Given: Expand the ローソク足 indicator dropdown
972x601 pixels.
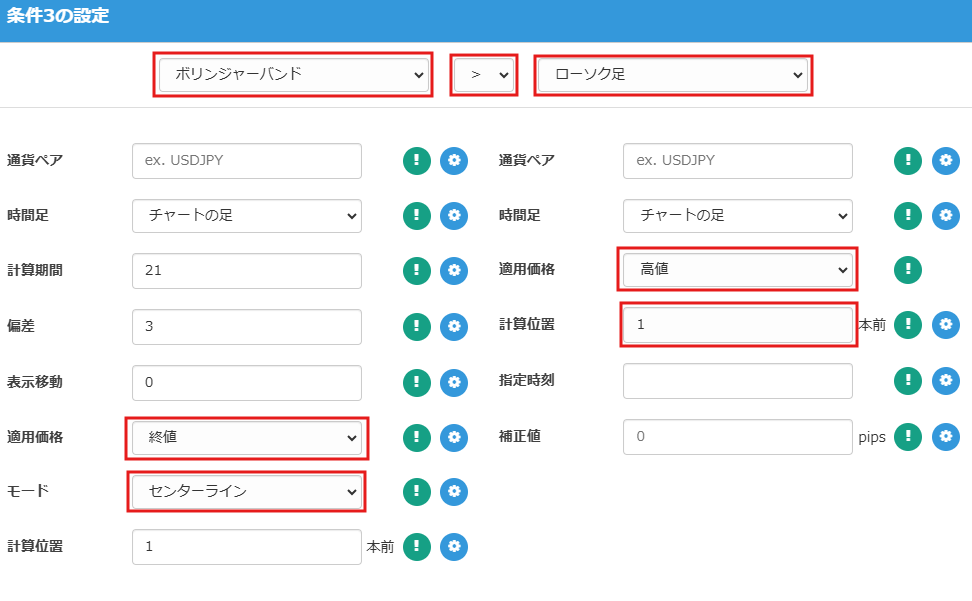Looking at the screenshot, I should coord(673,75).
